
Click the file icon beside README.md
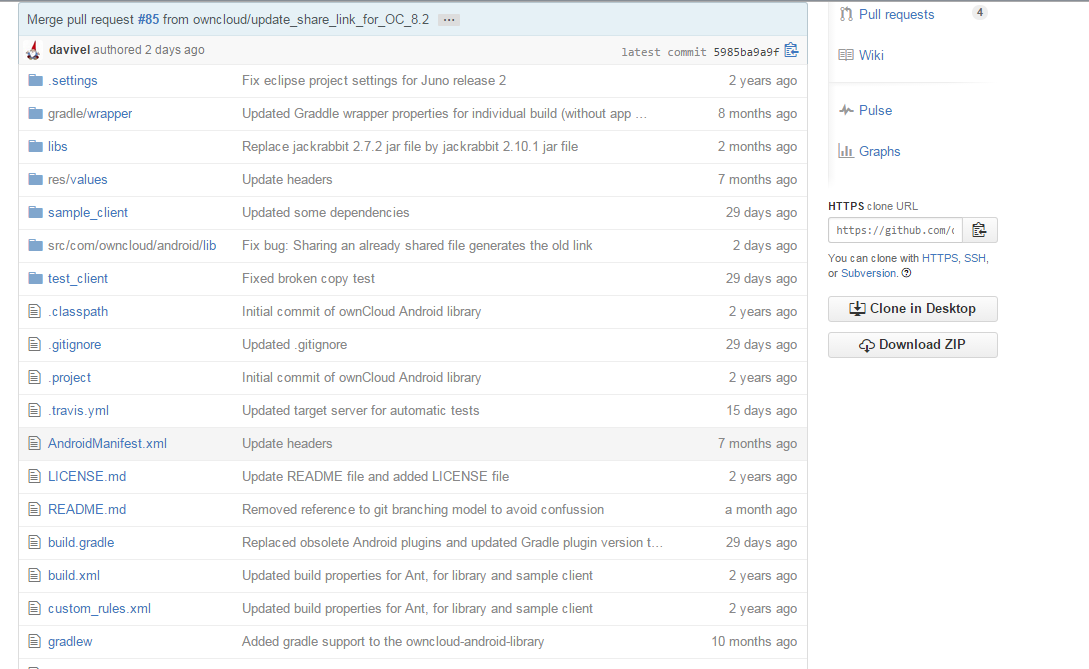[35, 509]
